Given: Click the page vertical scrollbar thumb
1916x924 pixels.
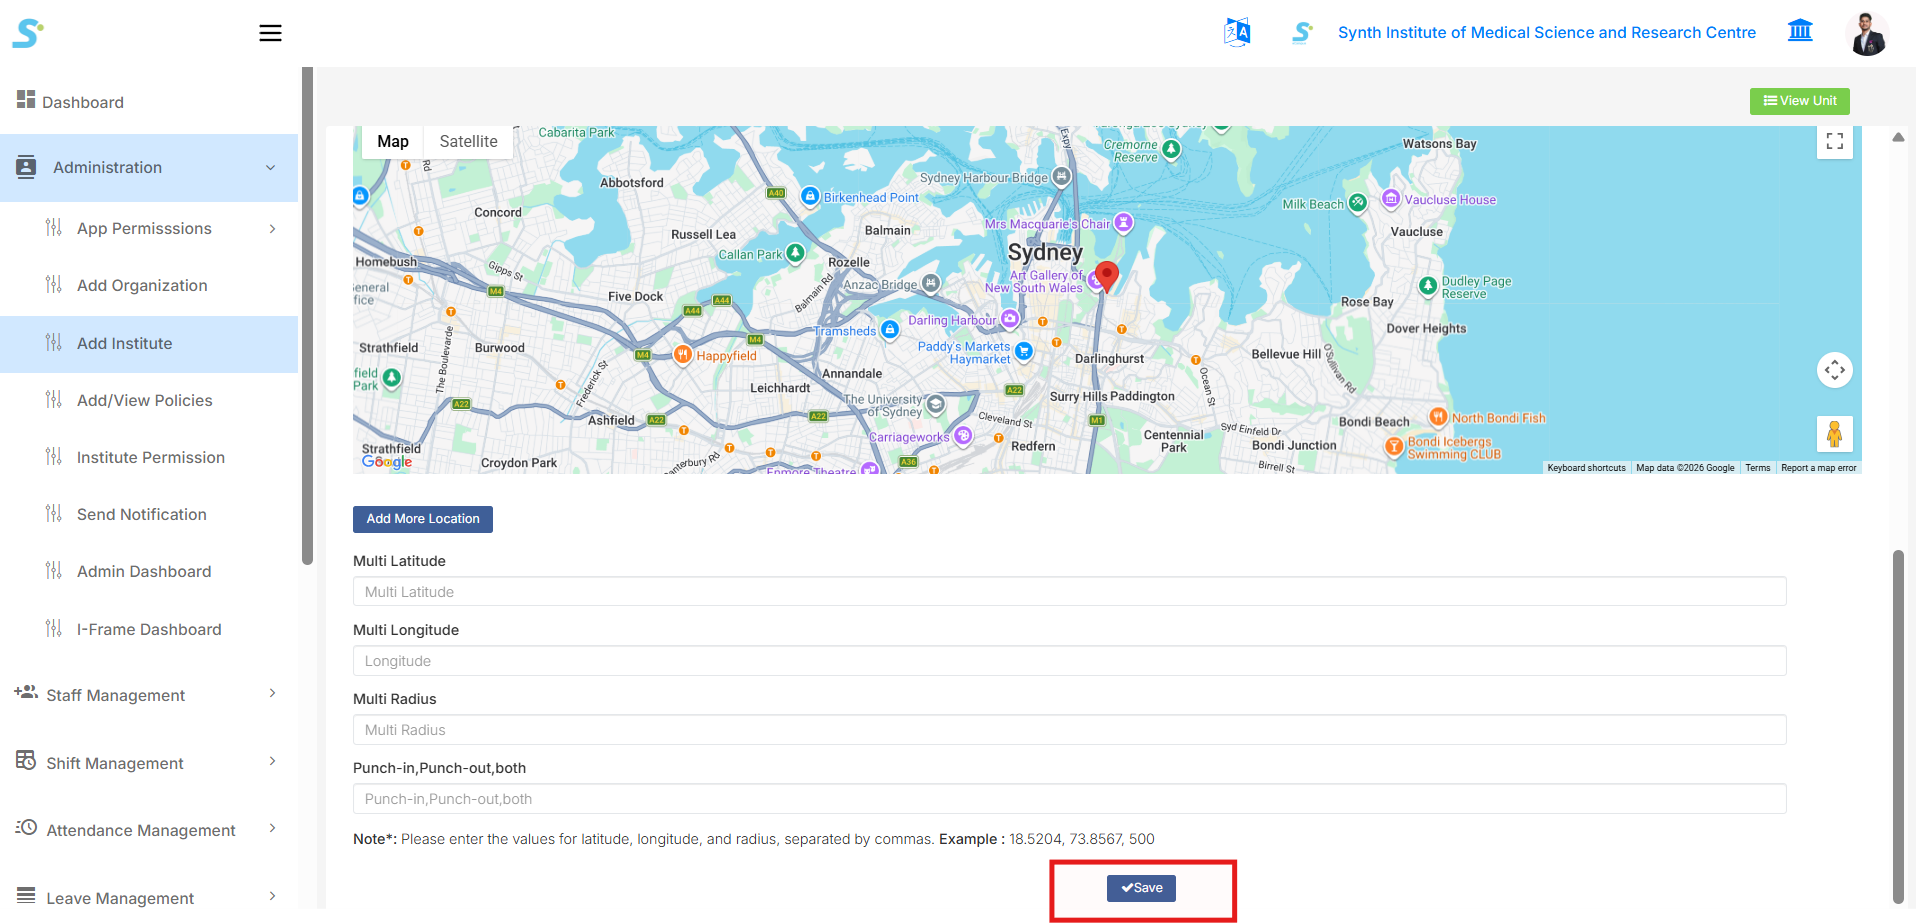Looking at the screenshot, I should pyautogui.click(x=1898, y=727).
